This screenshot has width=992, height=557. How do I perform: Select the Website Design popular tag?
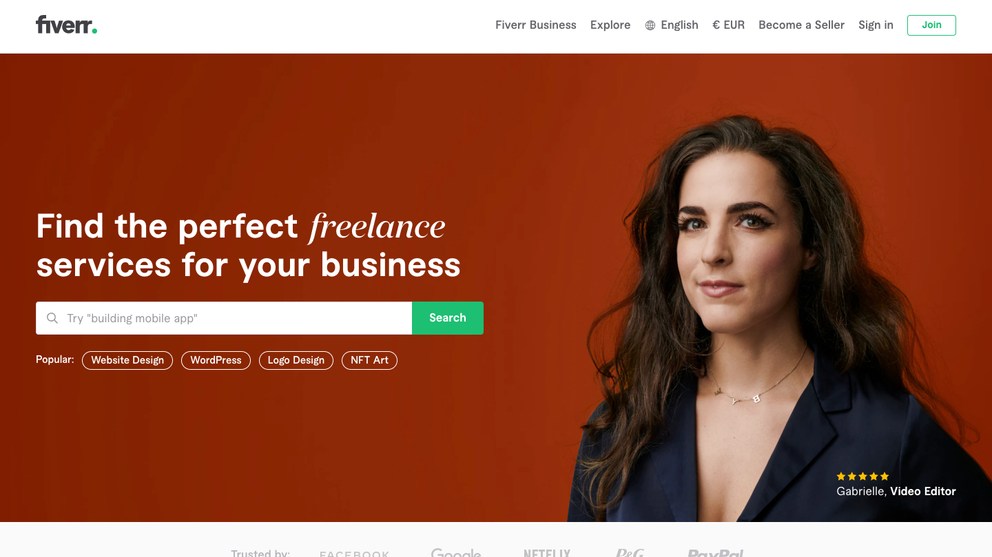tap(127, 360)
